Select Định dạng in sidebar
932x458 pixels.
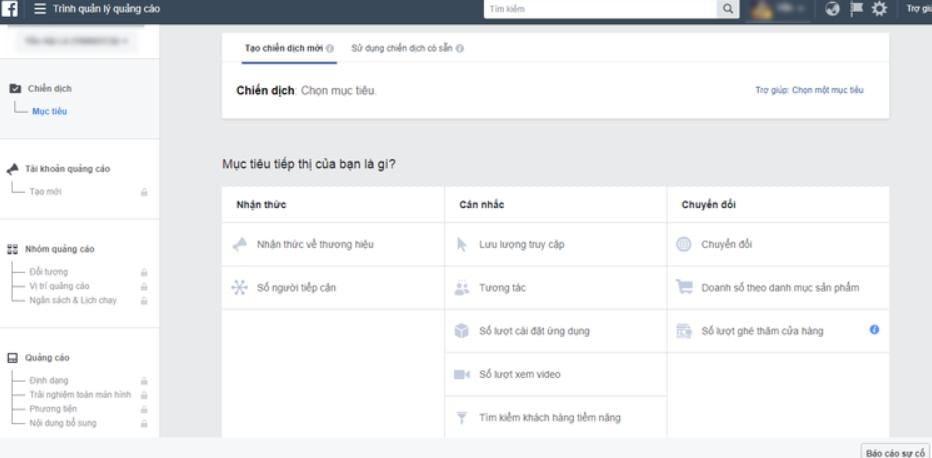pos(48,381)
